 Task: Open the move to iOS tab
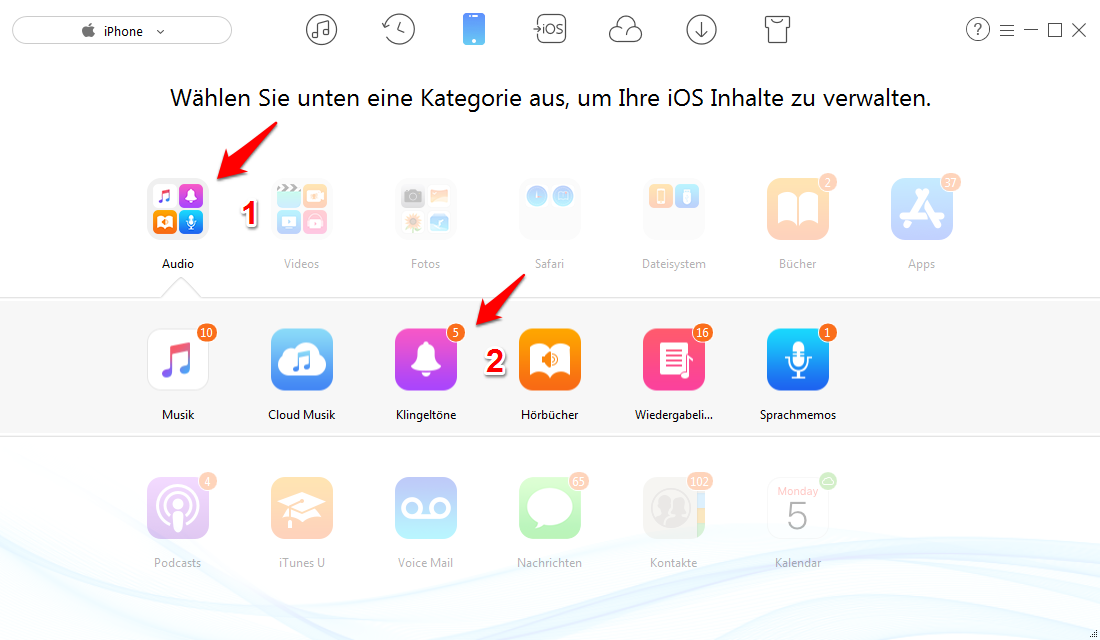click(x=549, y=29)
